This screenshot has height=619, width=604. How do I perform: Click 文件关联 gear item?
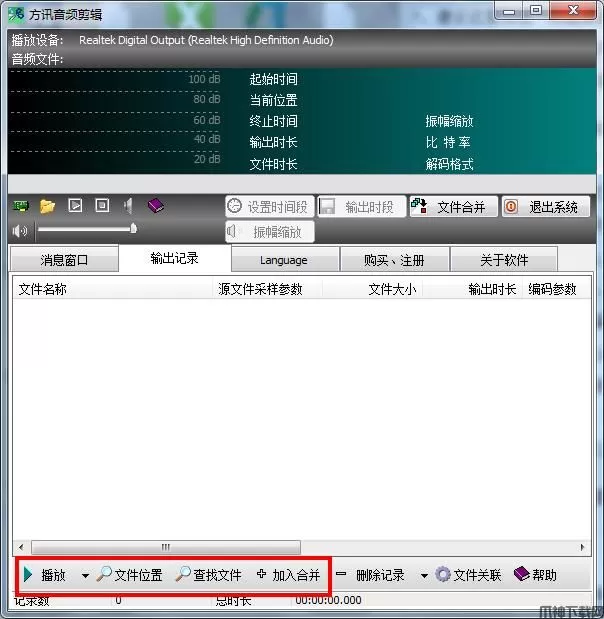pyautogui.click(x=468, y=575)
